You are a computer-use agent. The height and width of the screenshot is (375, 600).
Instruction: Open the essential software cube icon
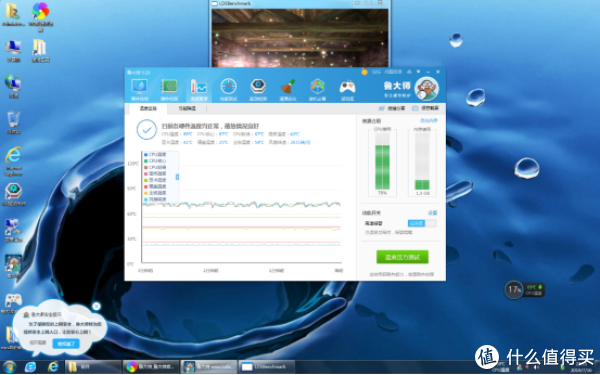318,90
